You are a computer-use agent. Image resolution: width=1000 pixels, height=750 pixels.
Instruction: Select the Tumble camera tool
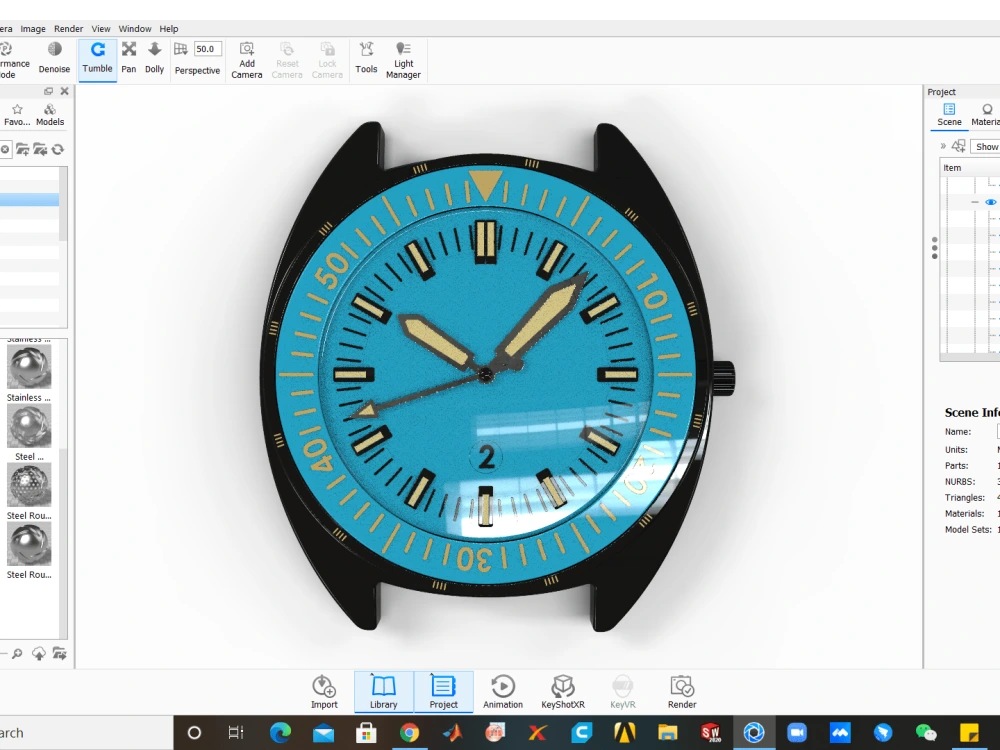[98, 59]
